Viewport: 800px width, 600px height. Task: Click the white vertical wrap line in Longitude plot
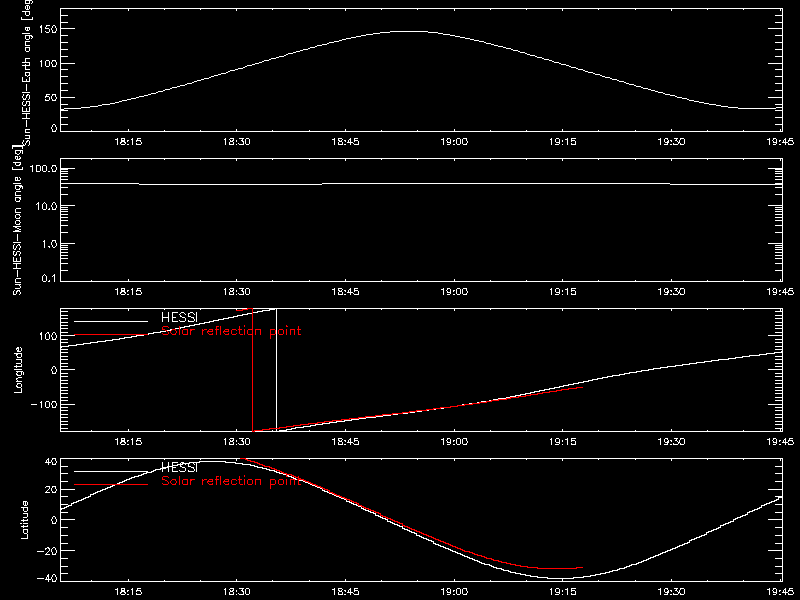pyautogui.click(x=277, y=370)
